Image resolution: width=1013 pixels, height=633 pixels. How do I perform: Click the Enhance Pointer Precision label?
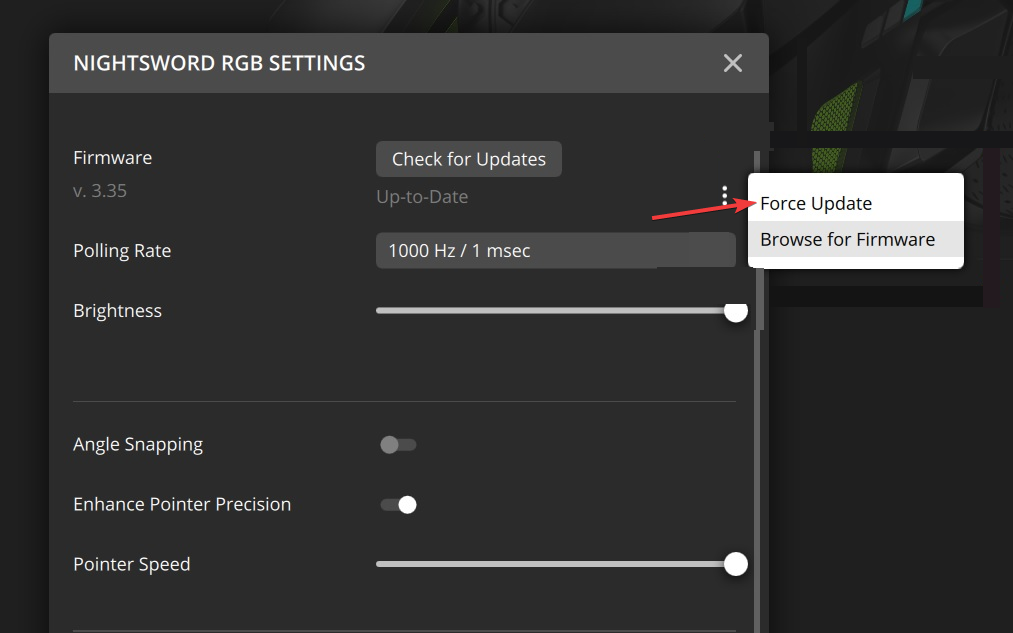tap(182, 504)
